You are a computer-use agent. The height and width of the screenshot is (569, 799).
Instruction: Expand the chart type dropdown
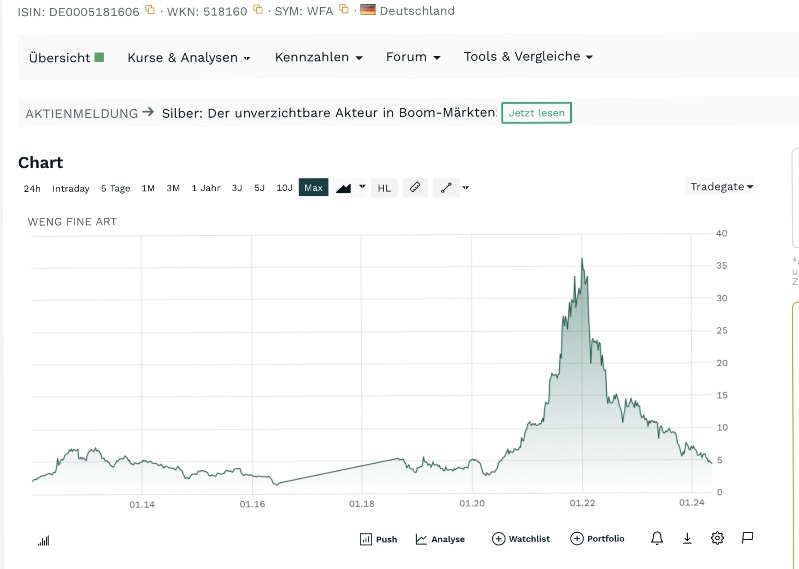(362, 186)
